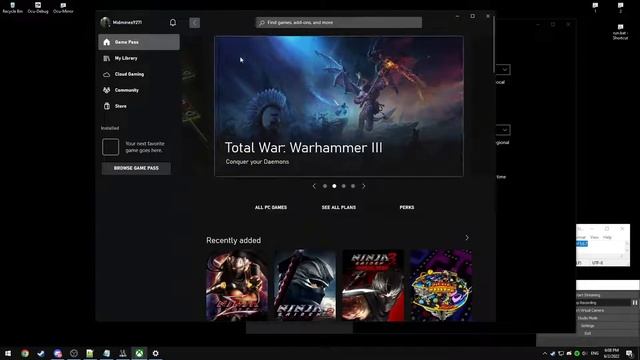Open the user profile avatar at top left
Screen dimensions: 640x360
[105, 22]
